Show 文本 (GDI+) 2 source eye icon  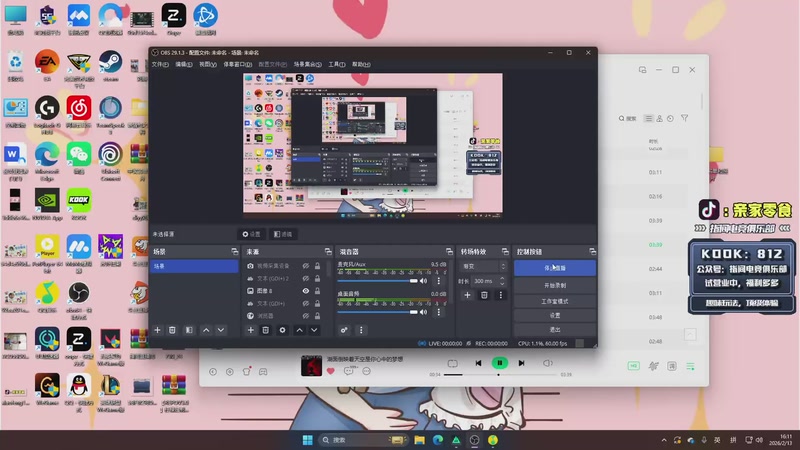(x=306, y=279)
